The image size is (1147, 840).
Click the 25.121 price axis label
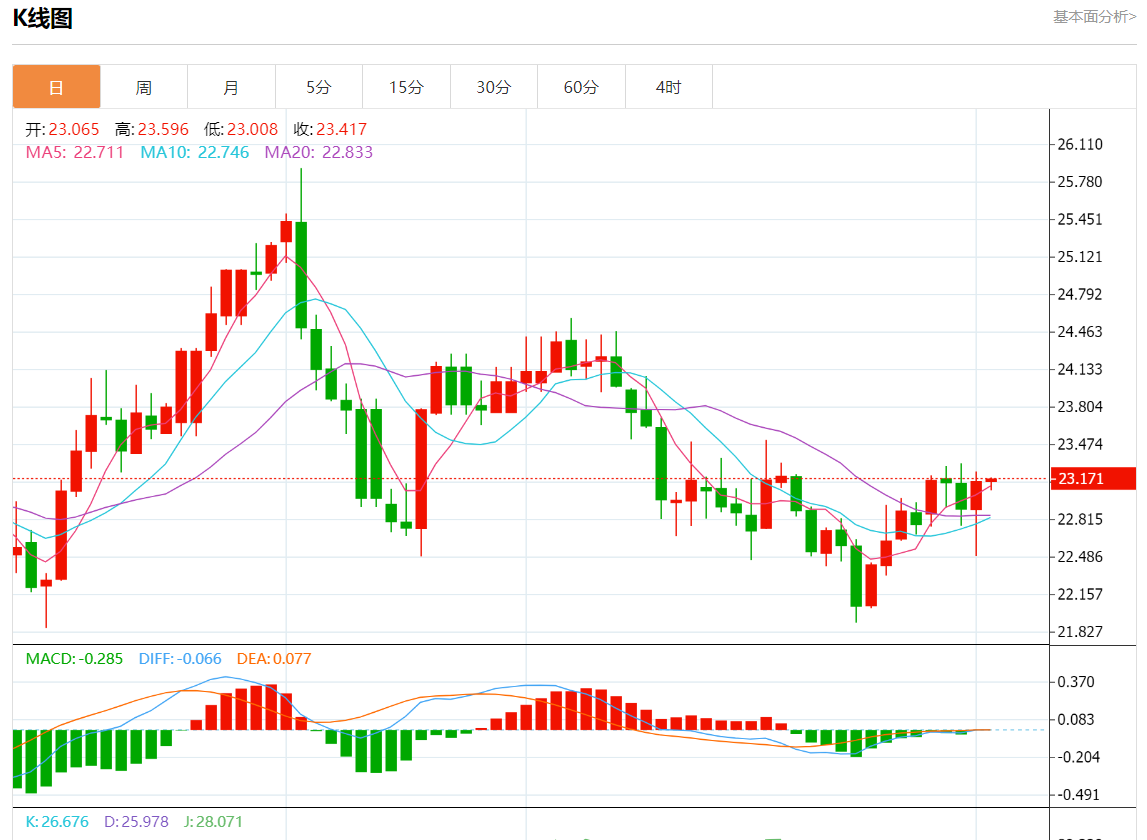pos(1080,257)
